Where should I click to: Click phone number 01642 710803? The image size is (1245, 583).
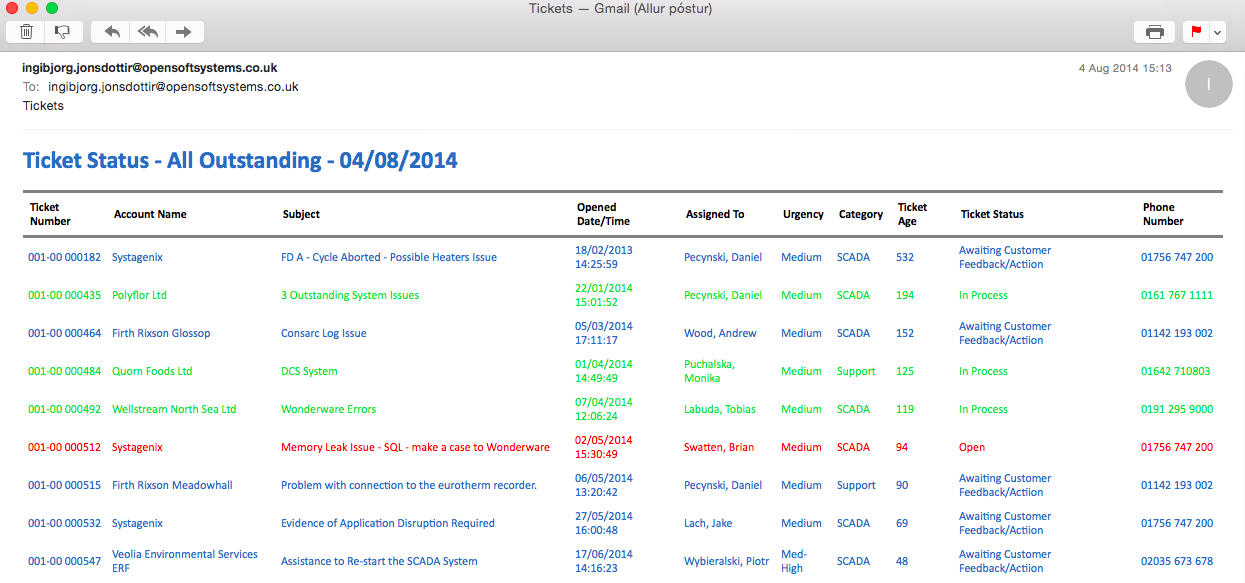pyautogui.click(x=1176, y=371)
